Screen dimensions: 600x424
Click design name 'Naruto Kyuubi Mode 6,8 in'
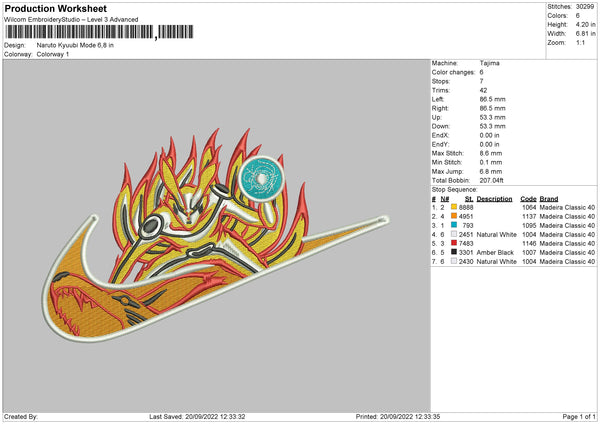pos(75,45)
